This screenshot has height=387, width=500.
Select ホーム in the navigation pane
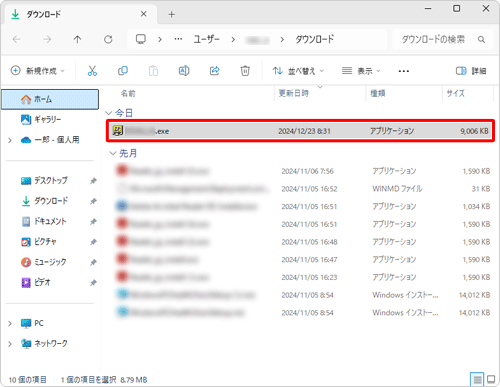[x=50, y=99]
